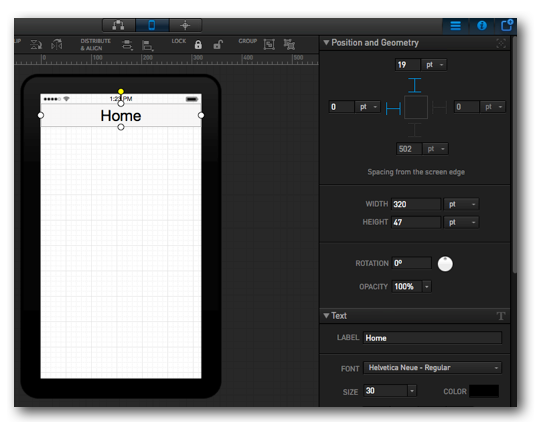Select the Home title on the canvas
537x422 pixels.
pyautogui.click(x=121, y=116)
